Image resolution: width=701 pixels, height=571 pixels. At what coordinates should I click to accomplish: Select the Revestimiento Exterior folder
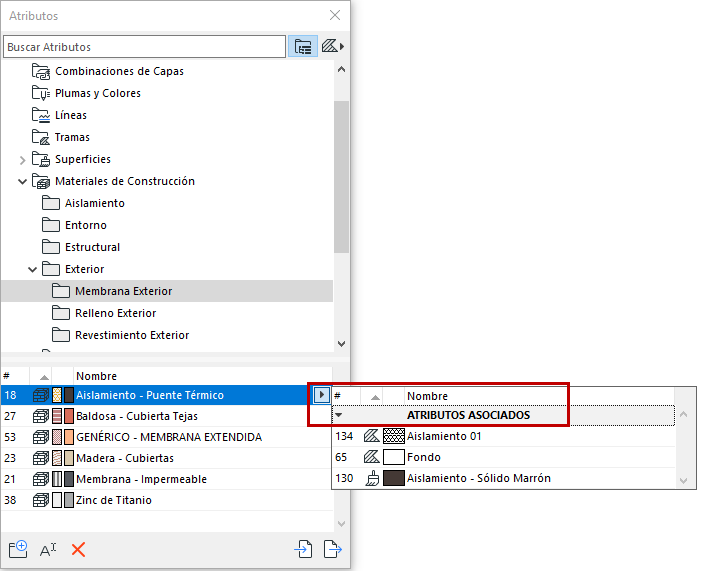coord(132,335)
